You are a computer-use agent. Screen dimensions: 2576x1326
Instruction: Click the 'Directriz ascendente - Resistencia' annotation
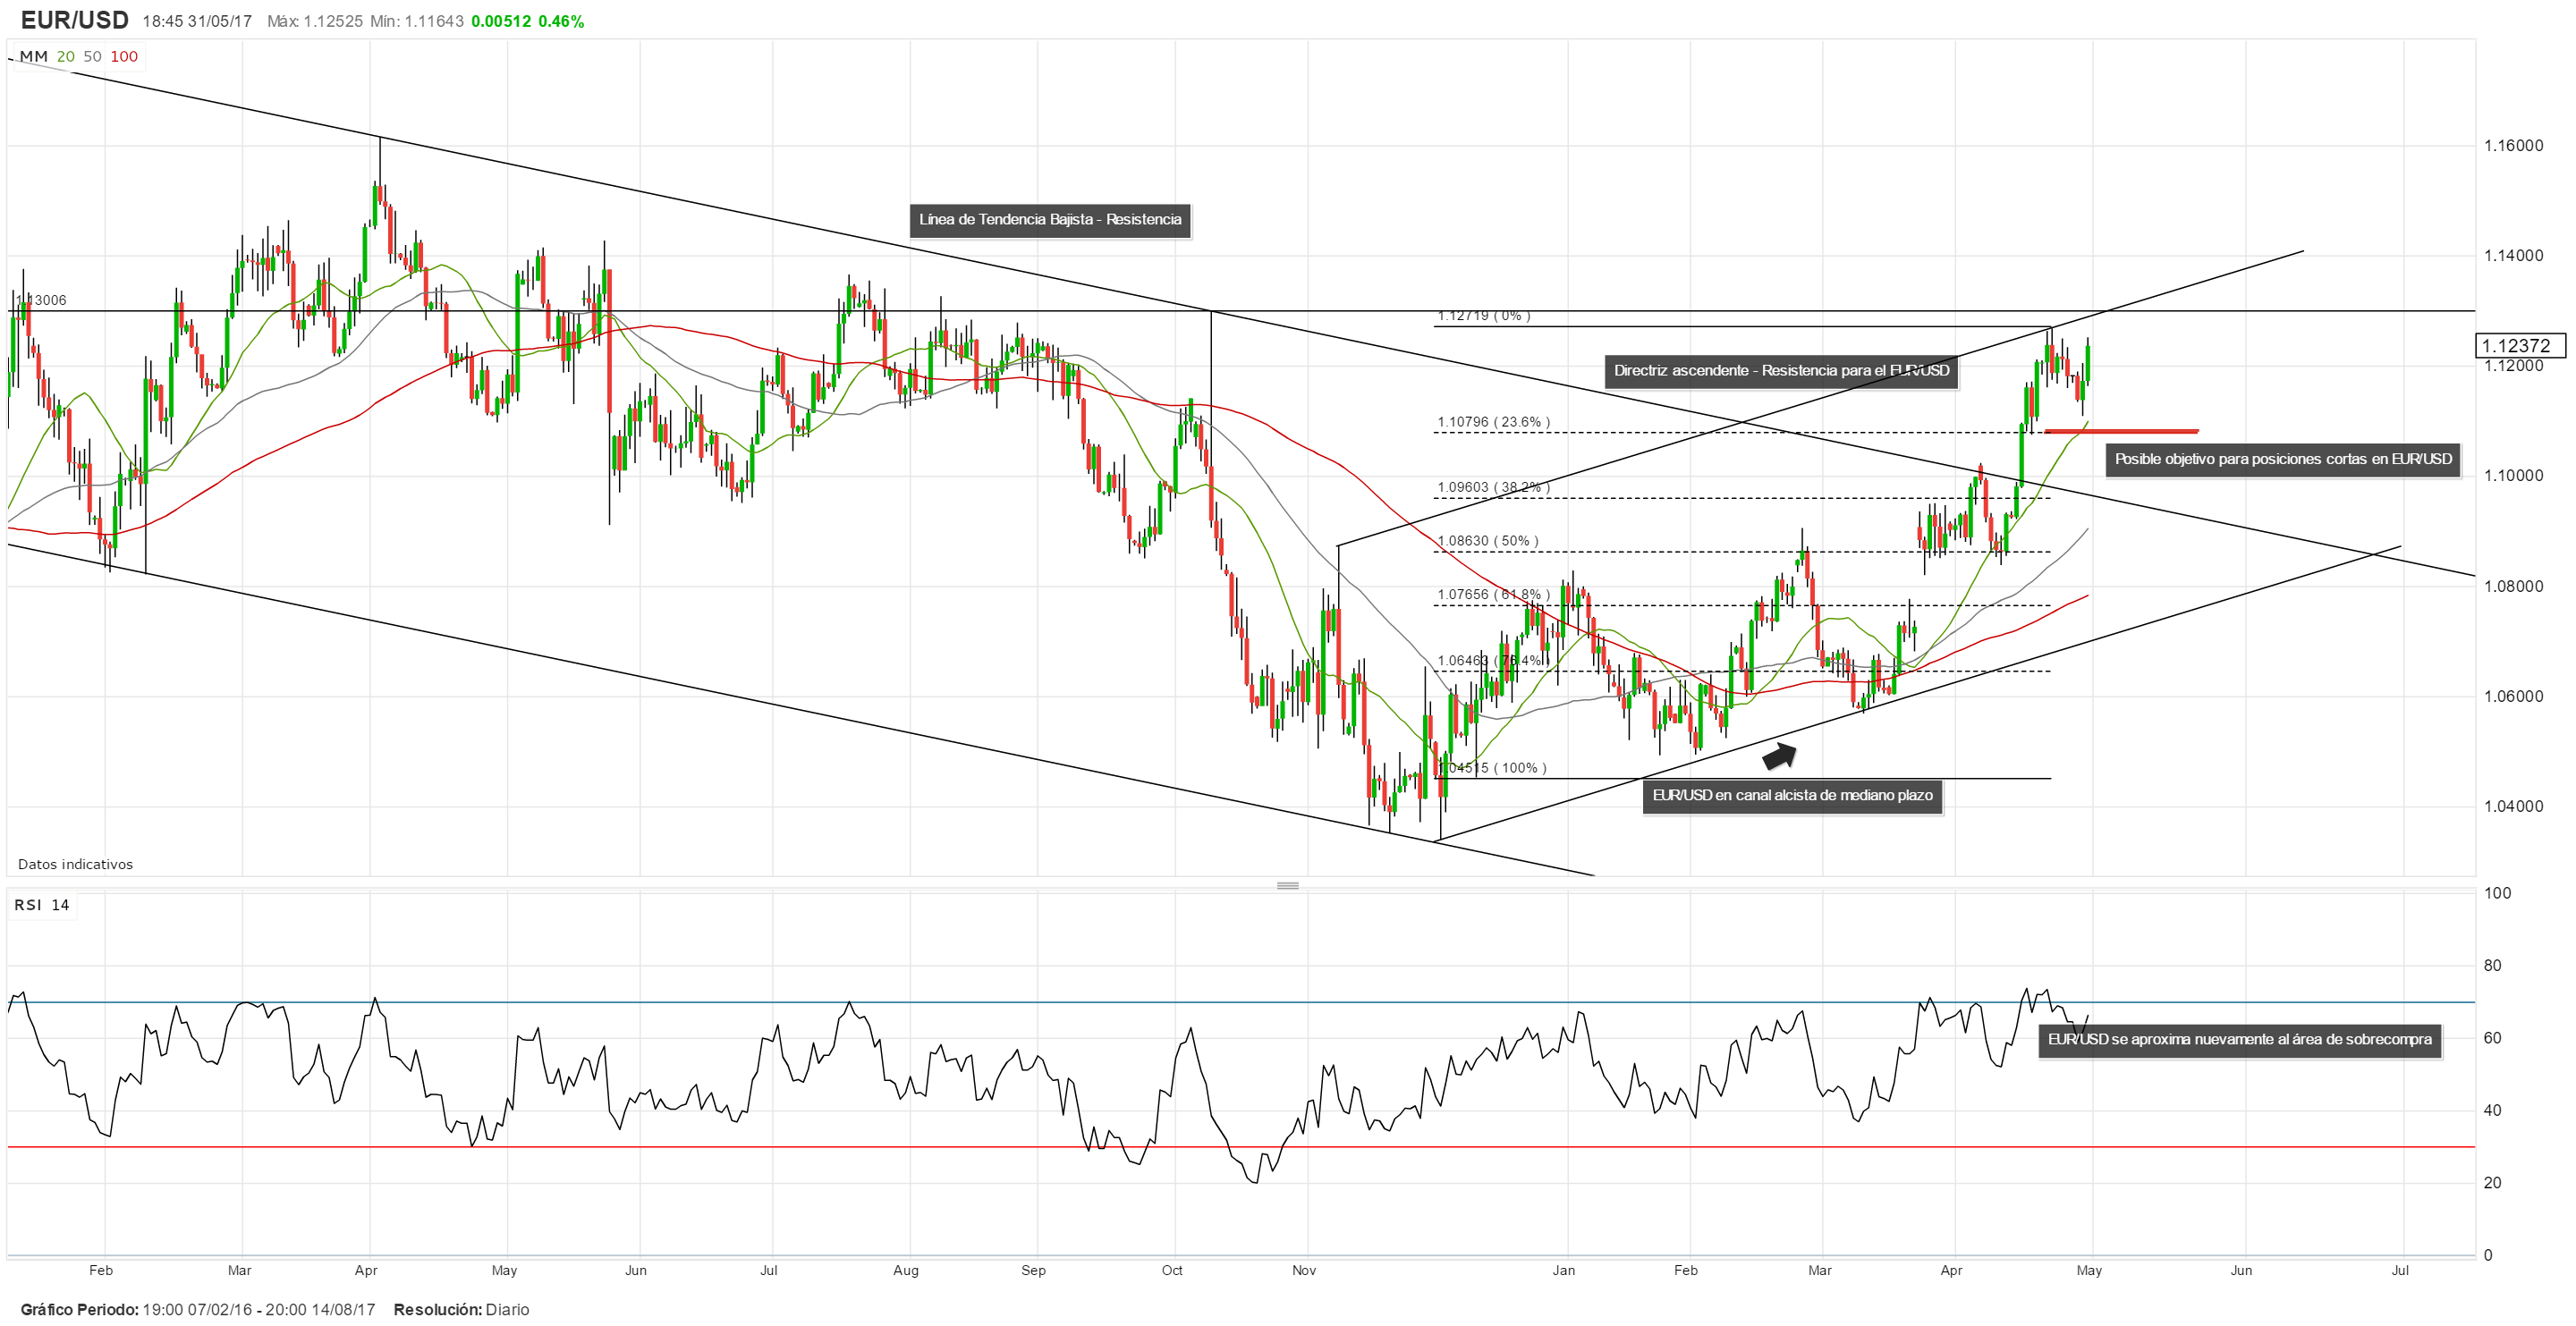pos(1781,371)
